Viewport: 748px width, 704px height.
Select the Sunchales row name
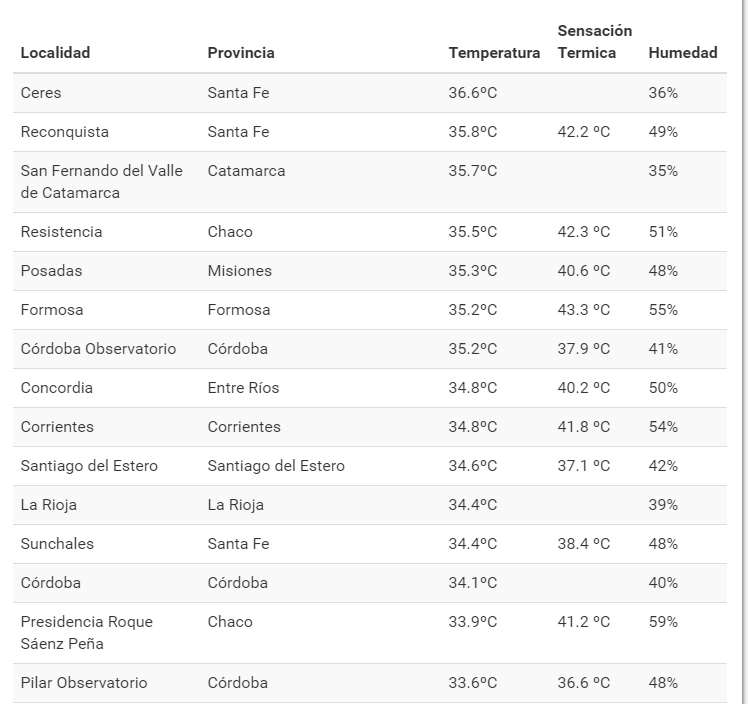57,544
